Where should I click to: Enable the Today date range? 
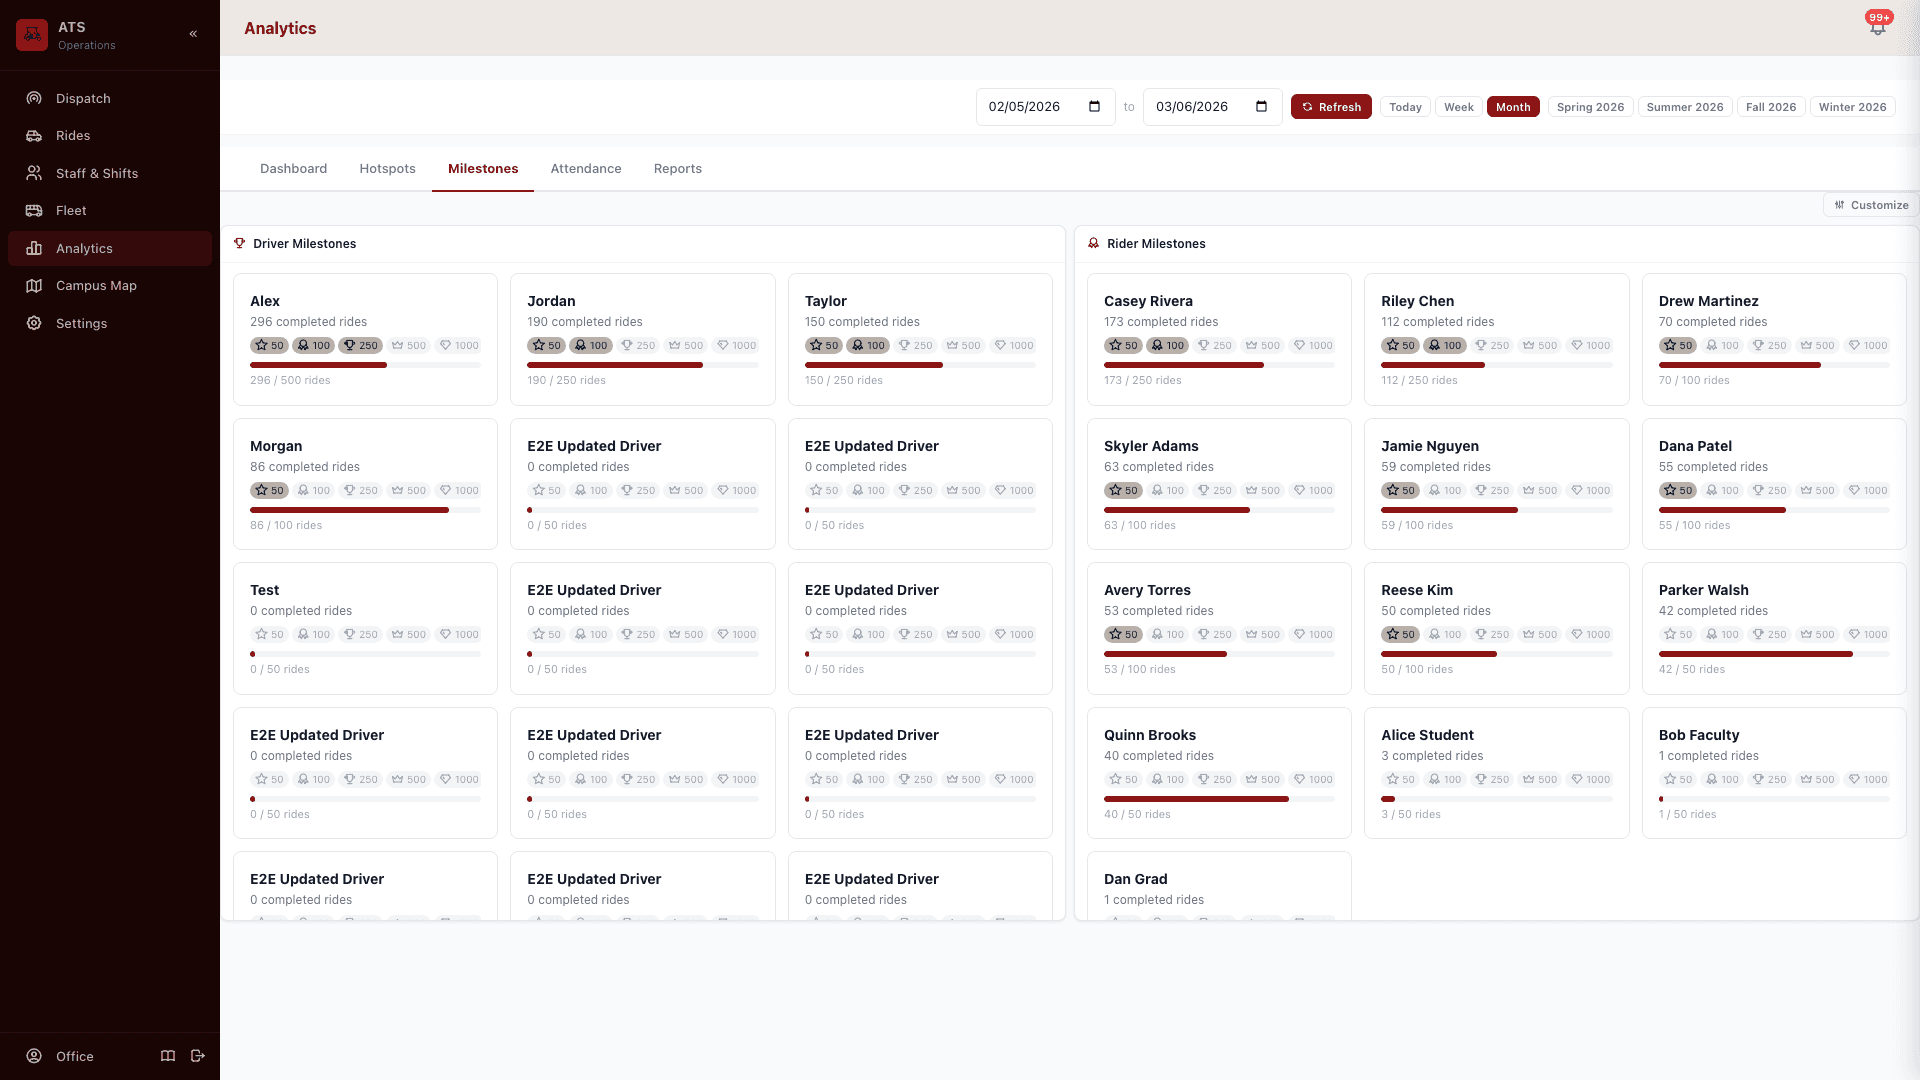point(1404,106)
